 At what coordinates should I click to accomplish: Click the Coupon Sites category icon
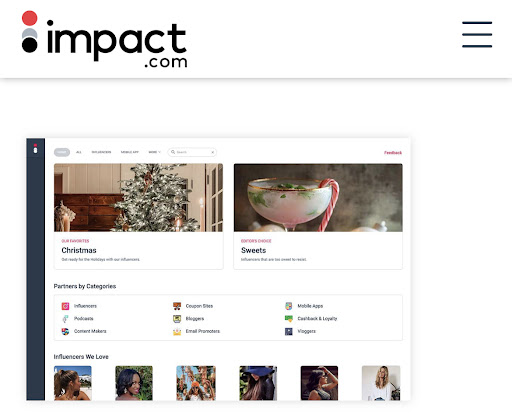click(177, 306)
